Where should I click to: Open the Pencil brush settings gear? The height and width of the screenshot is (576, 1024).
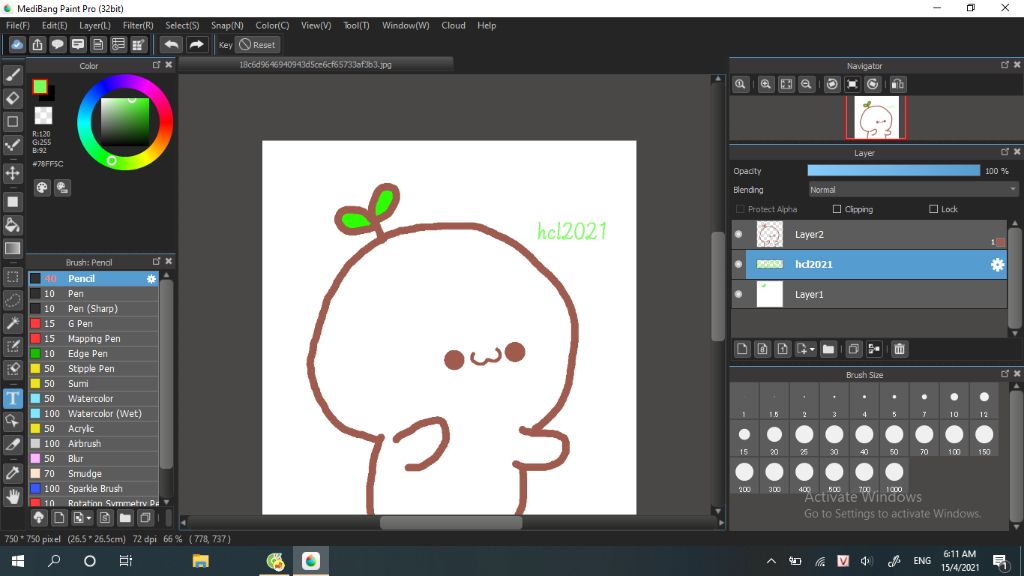coord(152,279)
